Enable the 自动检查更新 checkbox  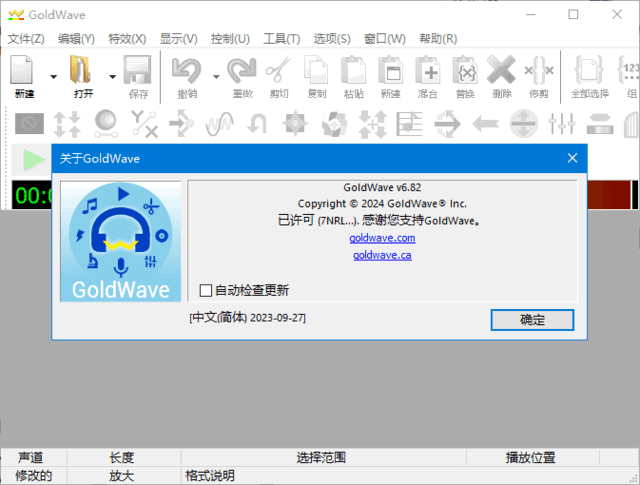(x=206, y=291)
